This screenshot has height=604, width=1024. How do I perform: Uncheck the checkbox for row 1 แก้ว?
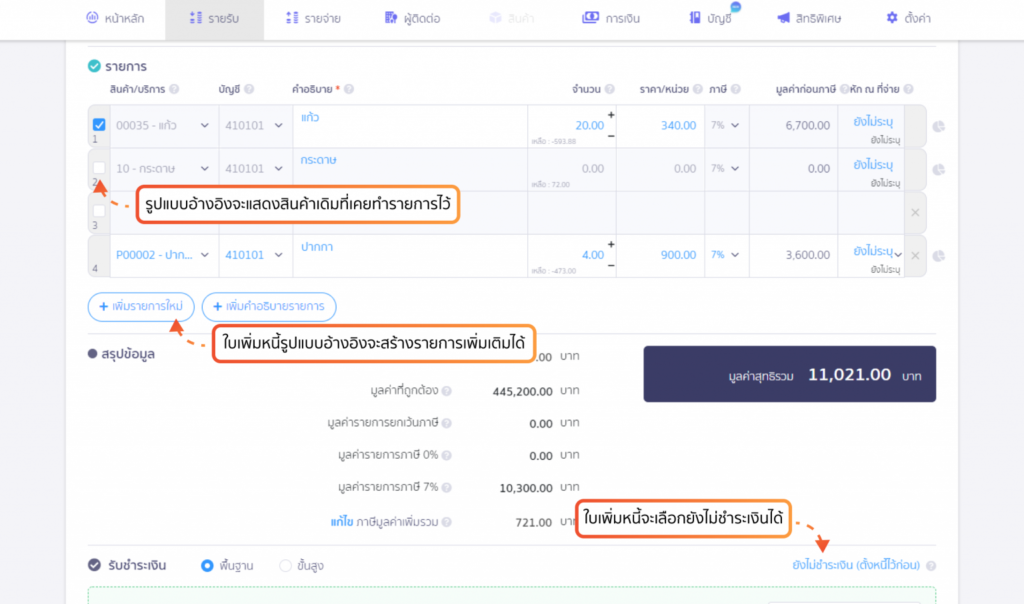click(x=99, y=124)
